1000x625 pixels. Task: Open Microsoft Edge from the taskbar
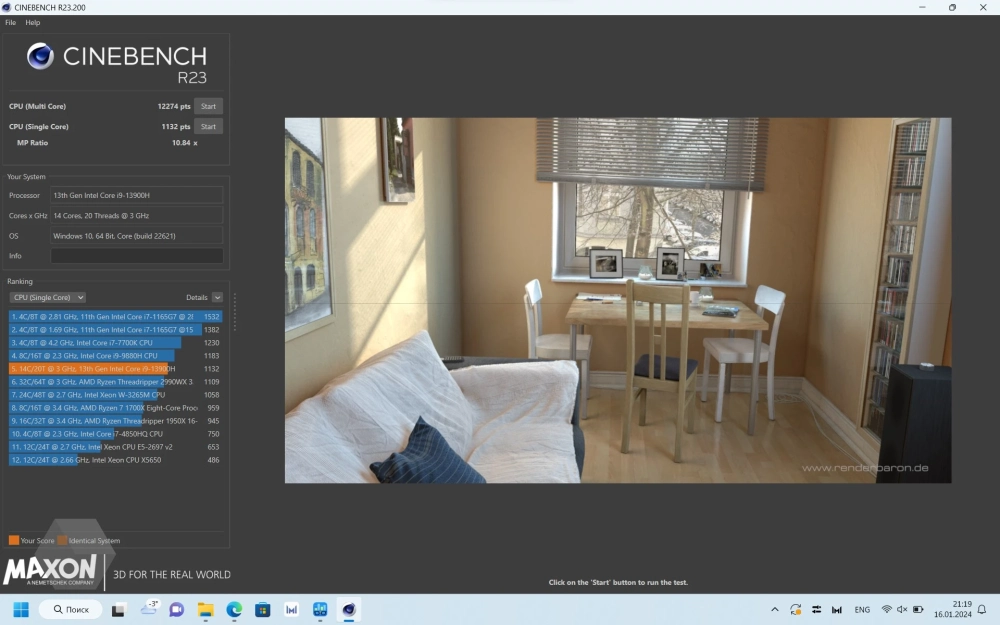(x=234, y=609)
